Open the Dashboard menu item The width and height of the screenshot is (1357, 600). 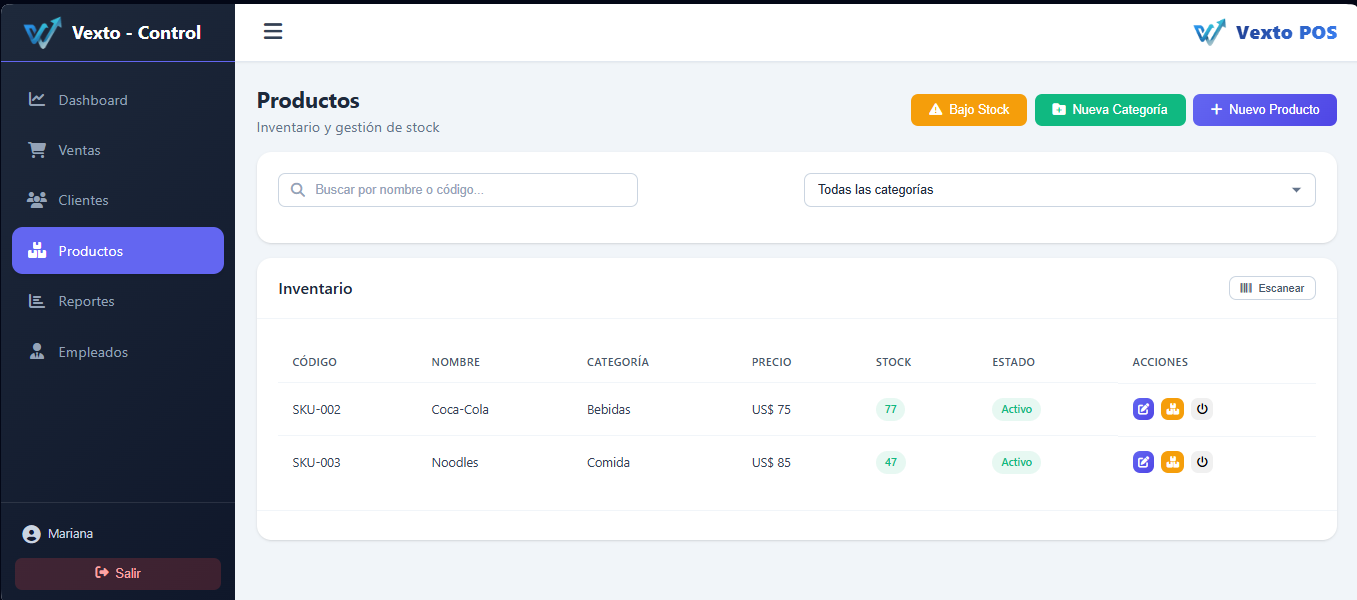[118, 100]
